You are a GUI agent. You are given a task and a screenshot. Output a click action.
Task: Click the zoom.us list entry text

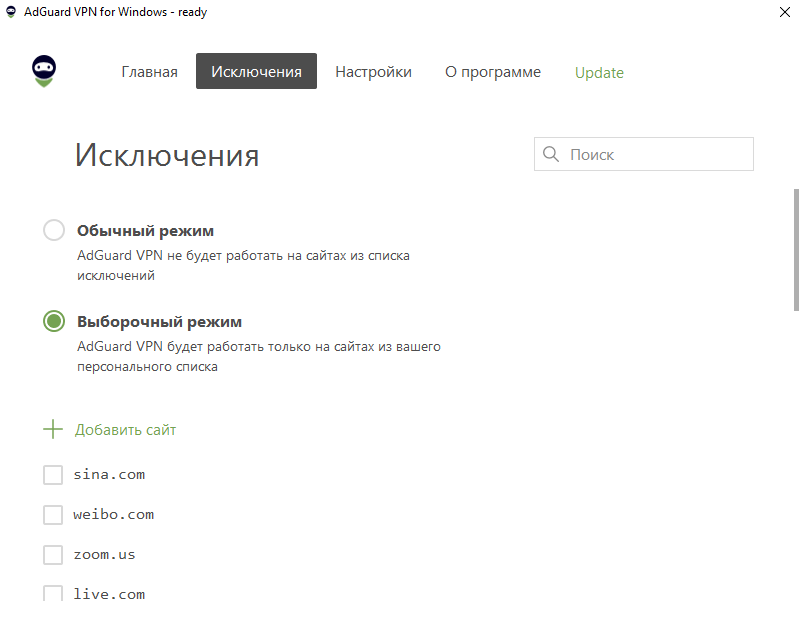tap(104, 555)
